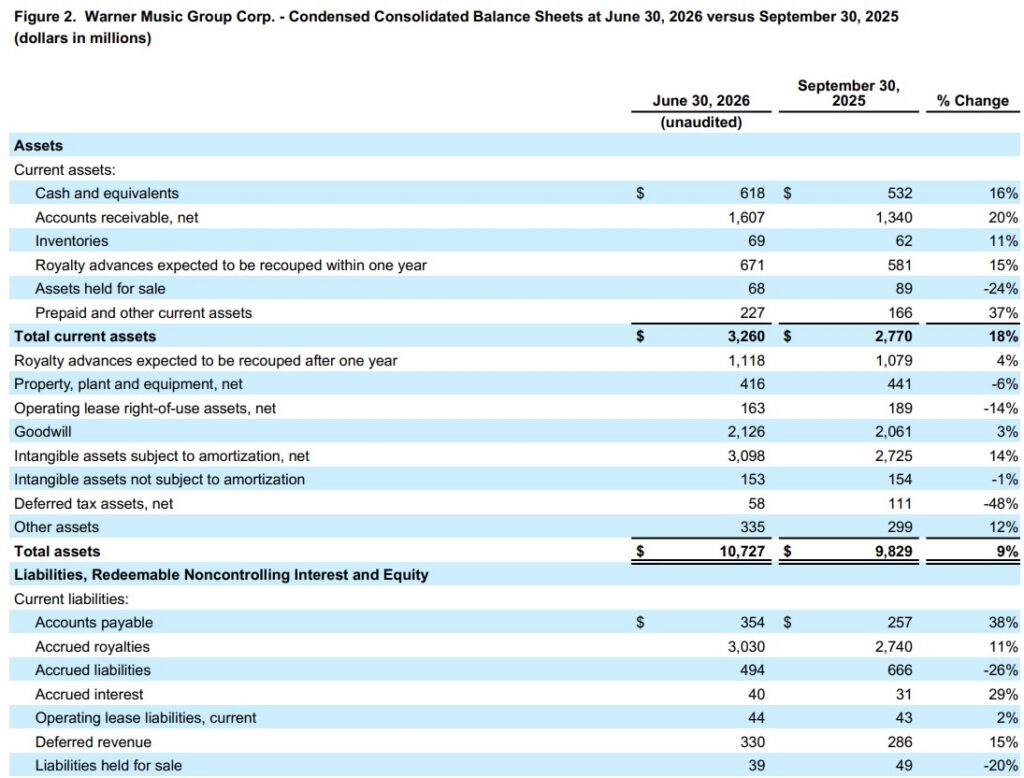Click the 'Deferred tax assets, net' label
The image size is (1024, 778).
[93, 504]
